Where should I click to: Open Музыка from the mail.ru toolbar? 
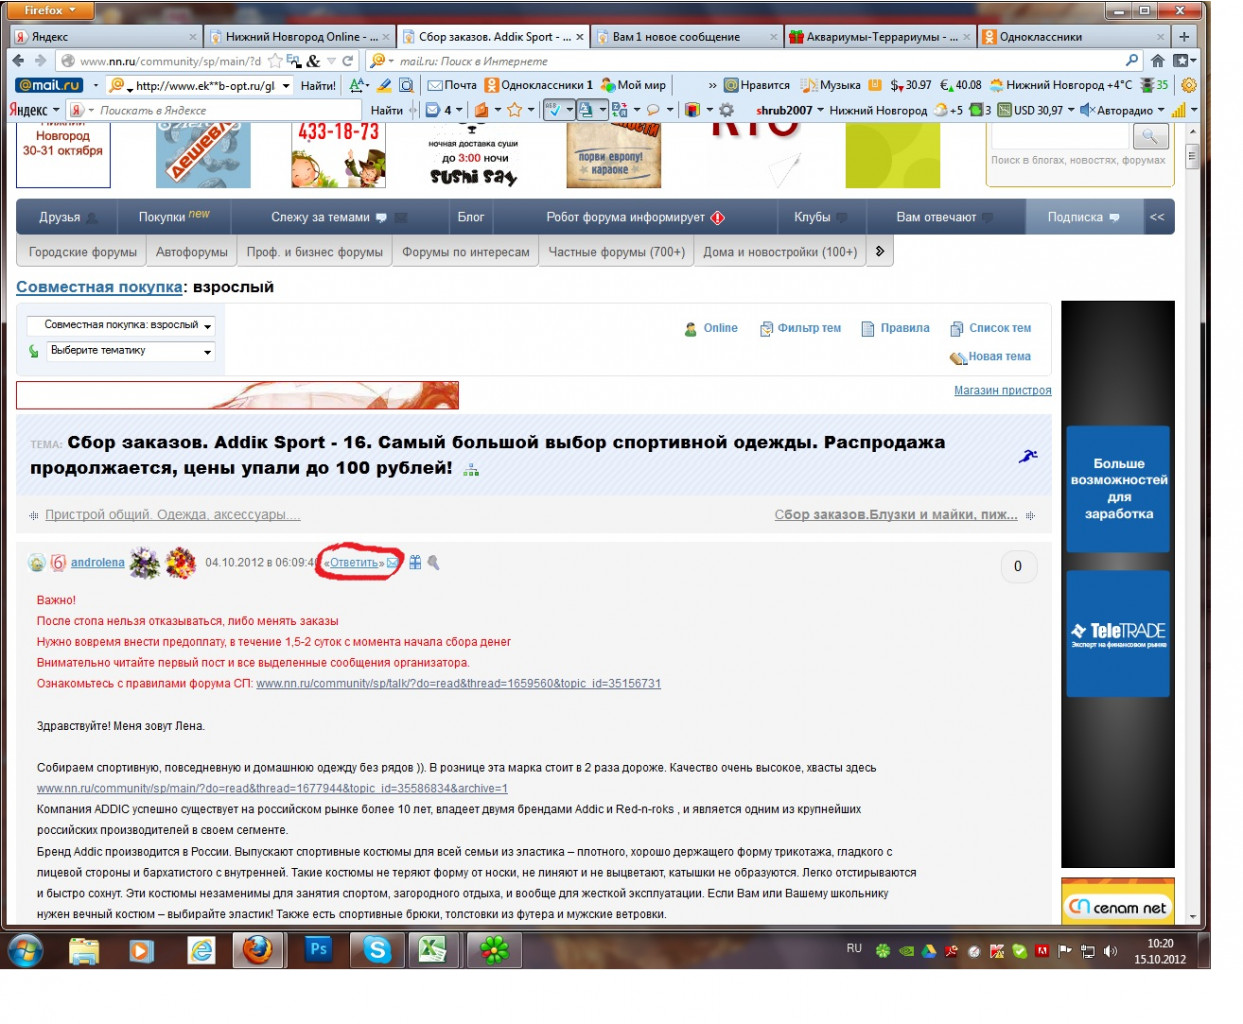(x=831, y=85)
